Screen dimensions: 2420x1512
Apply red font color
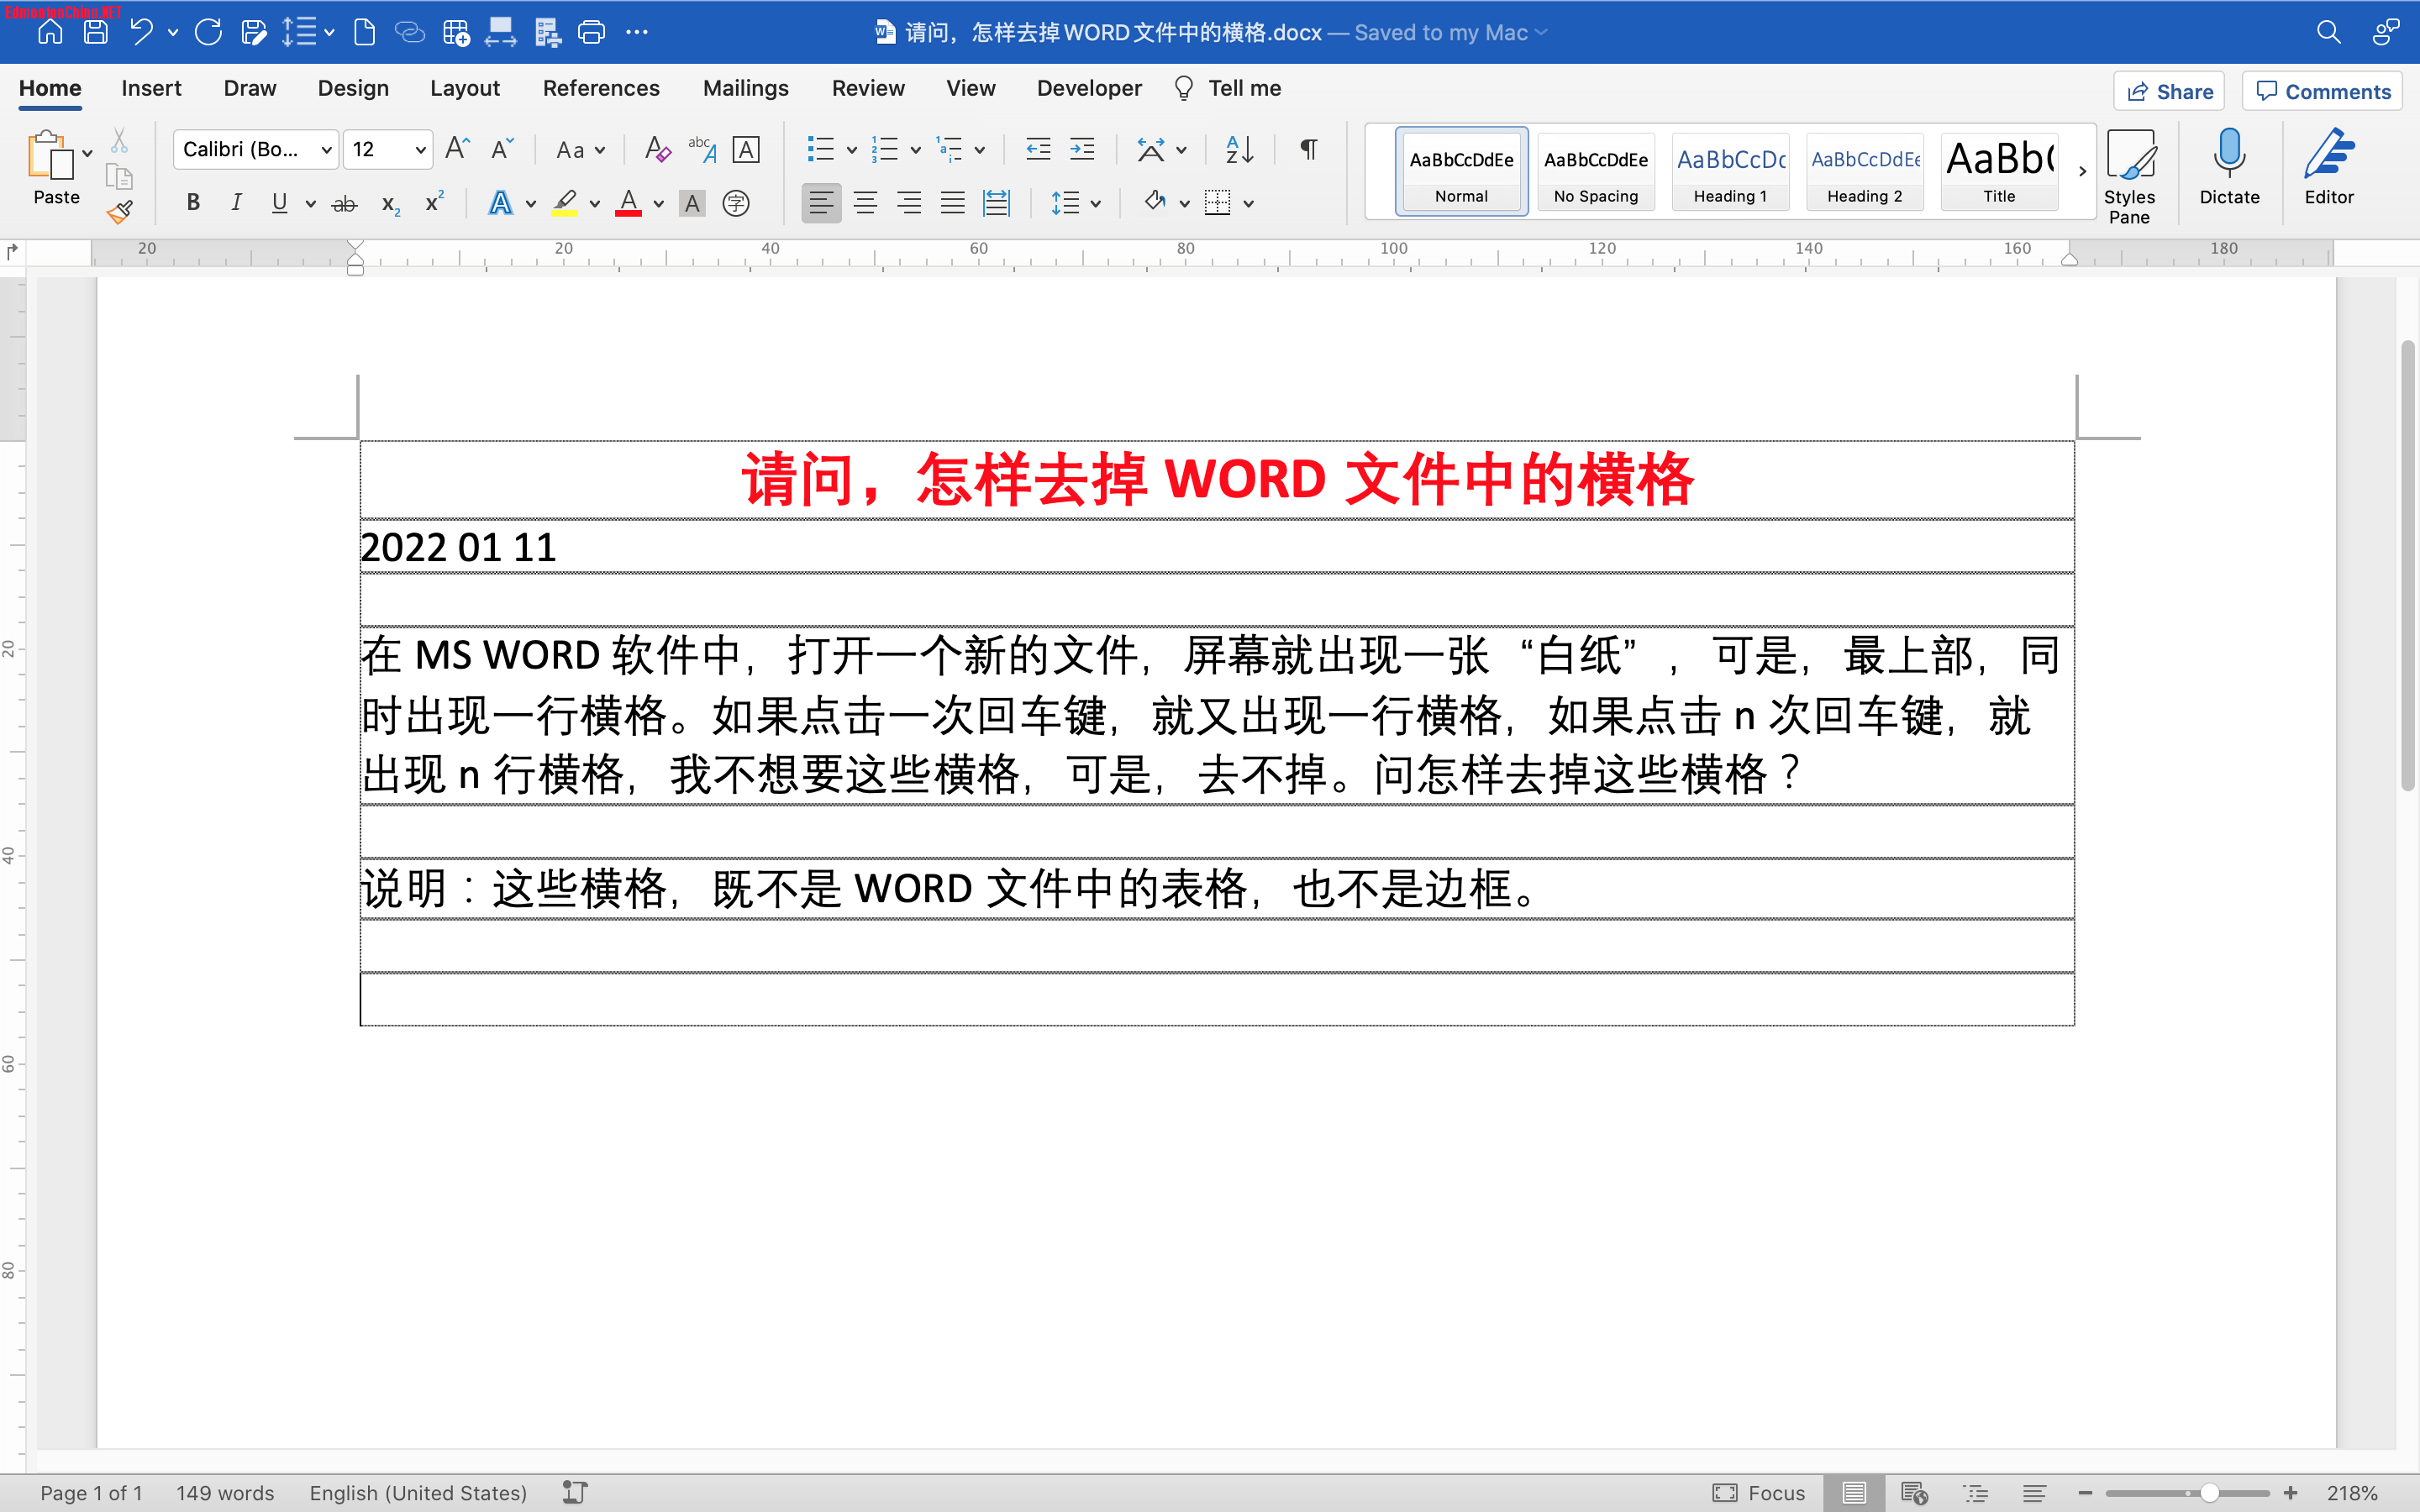[x=628, y=203]
